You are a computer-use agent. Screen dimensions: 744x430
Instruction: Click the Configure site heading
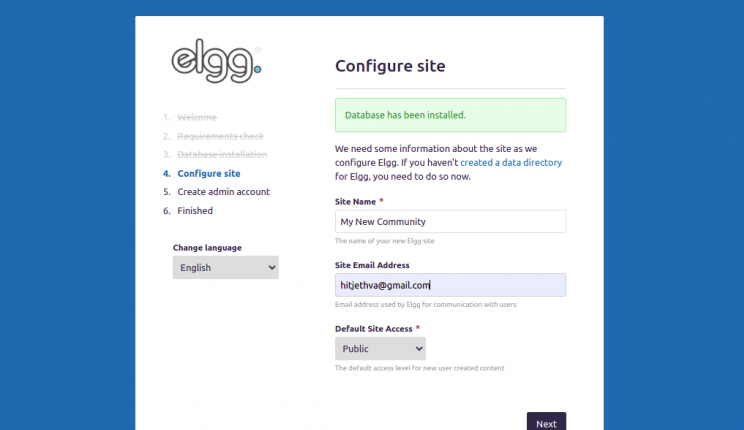click(390, 66)
